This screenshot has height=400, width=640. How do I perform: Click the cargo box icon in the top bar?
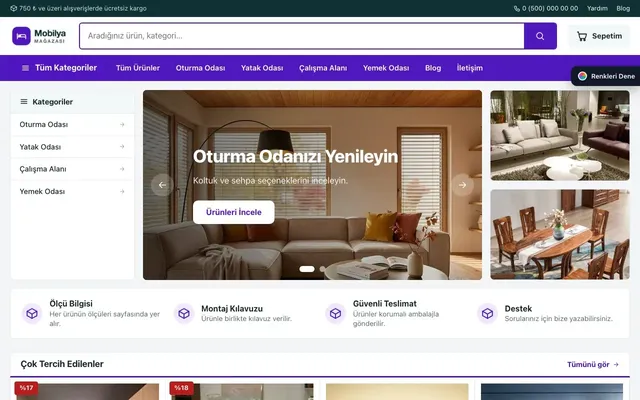(13, 8)
